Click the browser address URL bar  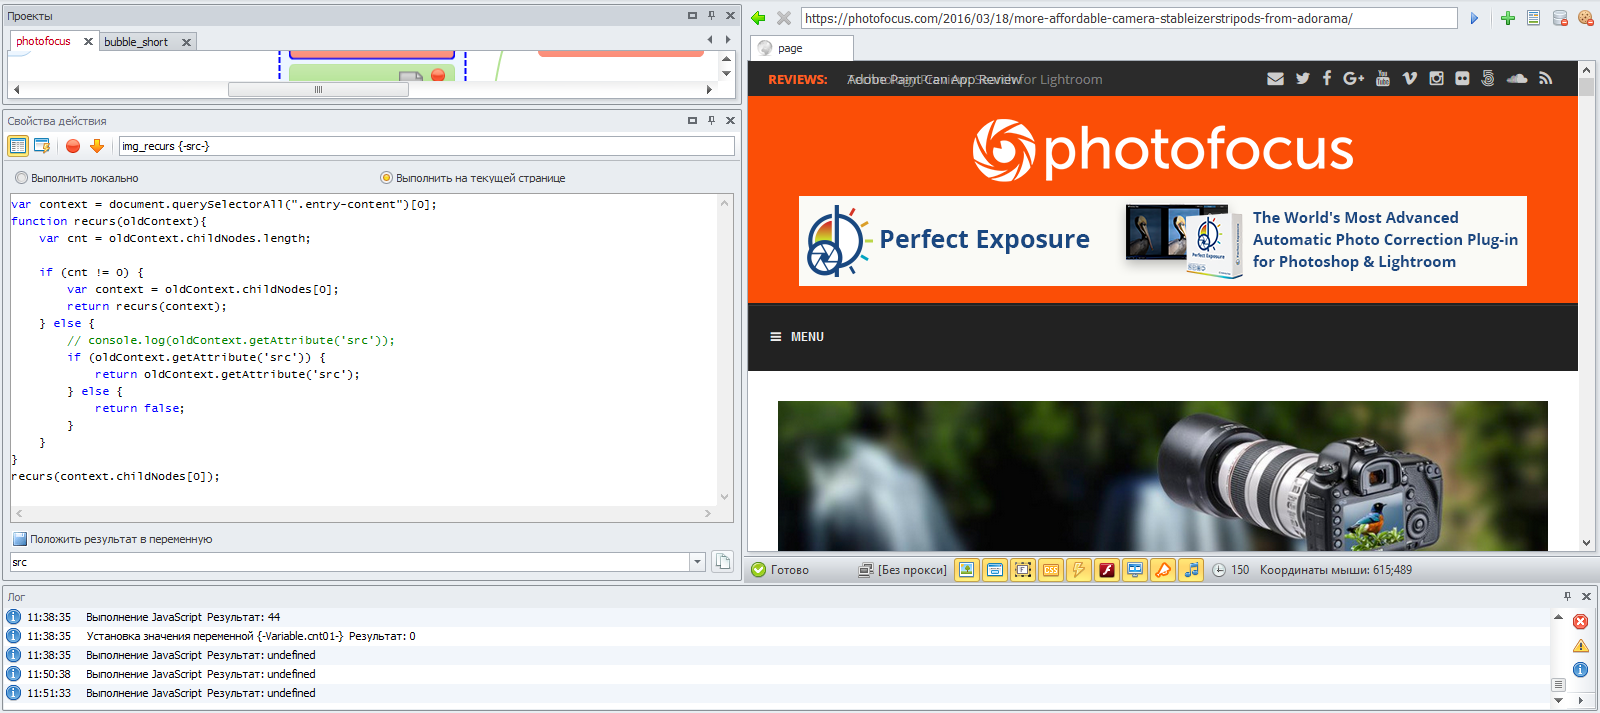click(x=1129, y=18)
